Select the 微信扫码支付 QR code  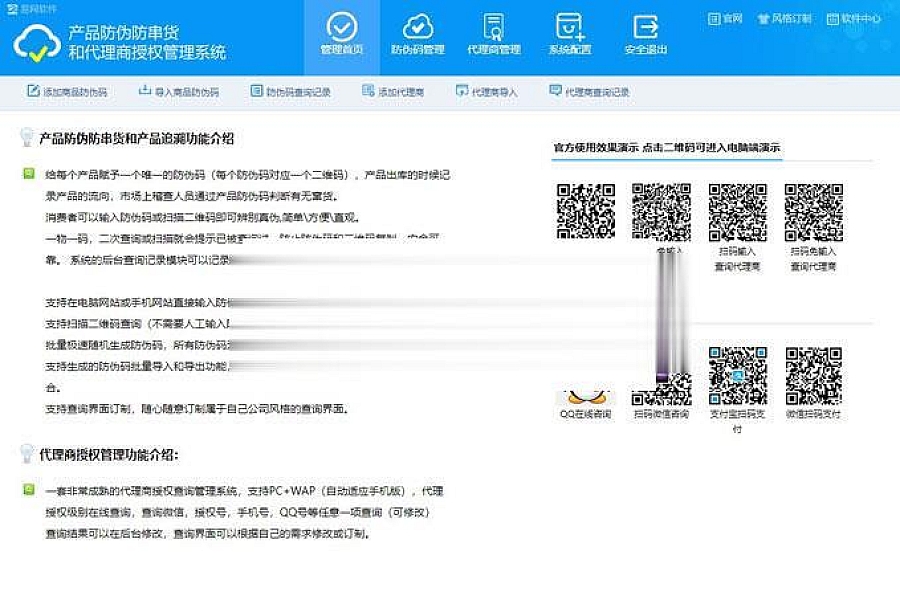(x=814, y=376)
